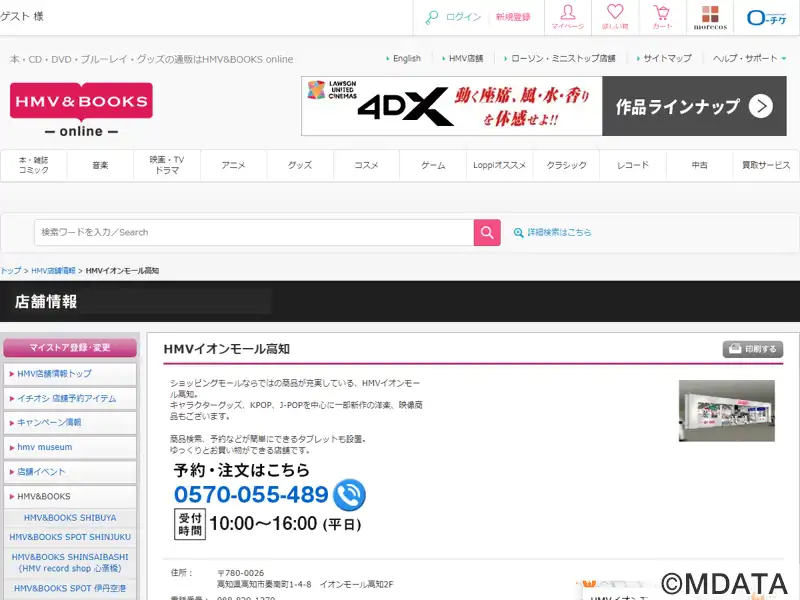This screenshot has width=800, height=600.
Task: Open the レコード category
Action: click(x=633, y=165)
